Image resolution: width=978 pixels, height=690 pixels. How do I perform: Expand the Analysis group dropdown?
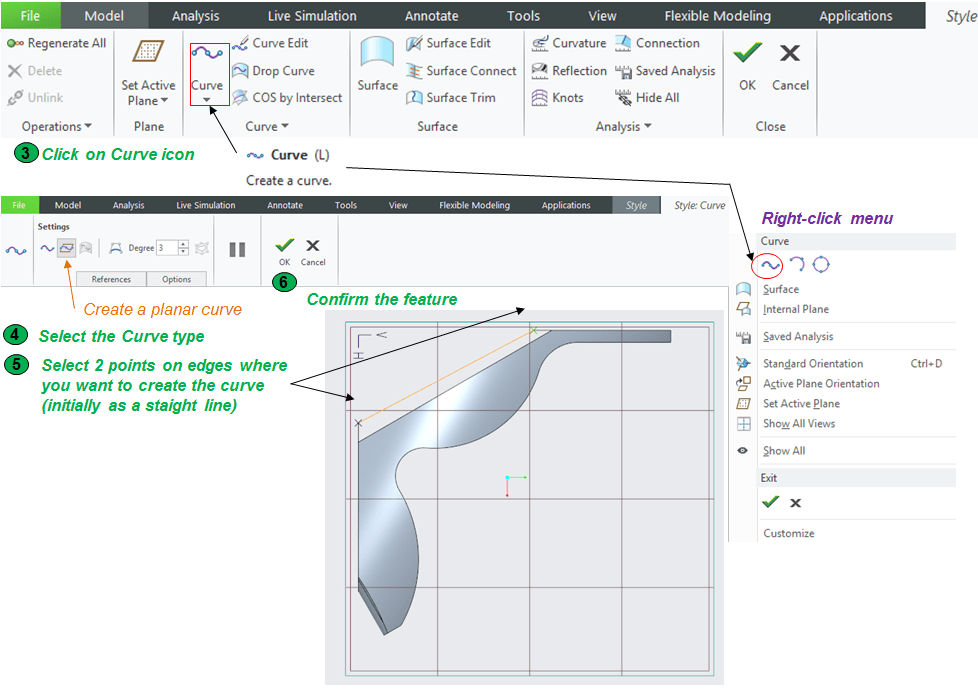click(623, 127)
